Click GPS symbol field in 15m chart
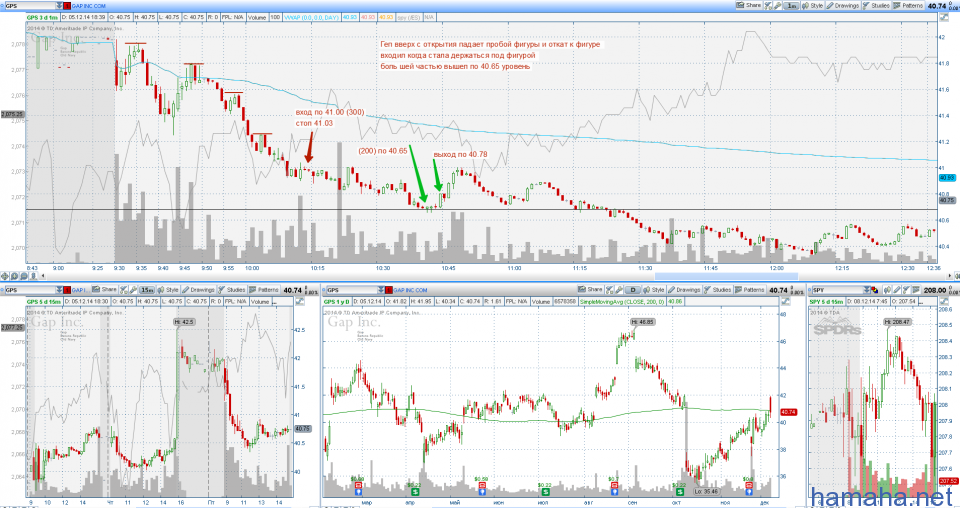960x508 pixels. tap(30, 290)
